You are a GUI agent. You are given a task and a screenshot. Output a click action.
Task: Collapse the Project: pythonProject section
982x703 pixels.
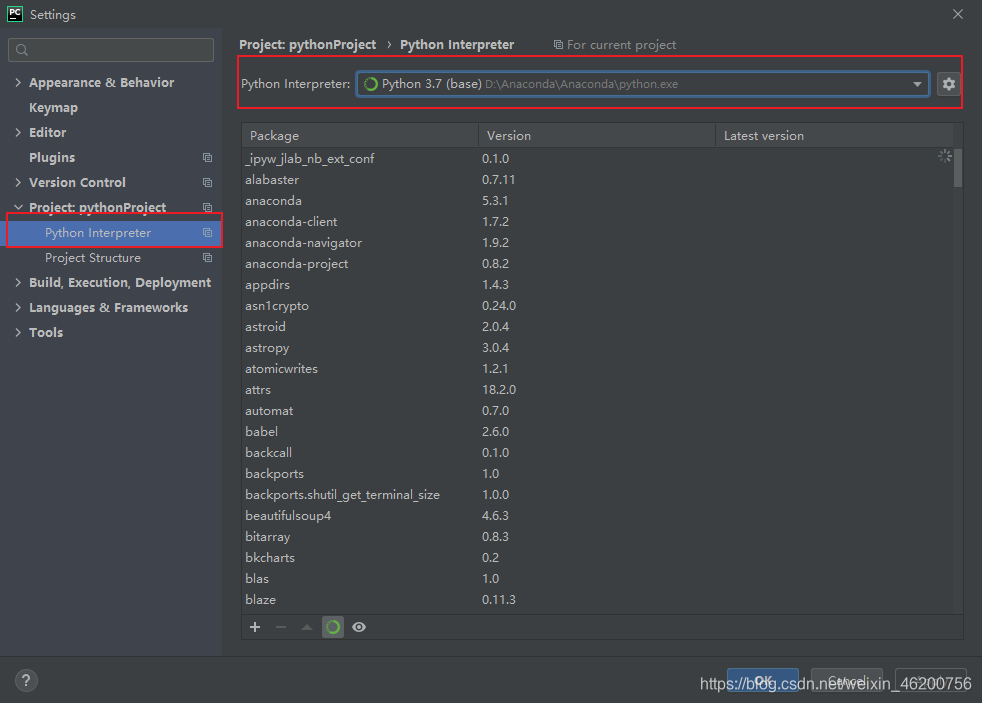point(18,207)
